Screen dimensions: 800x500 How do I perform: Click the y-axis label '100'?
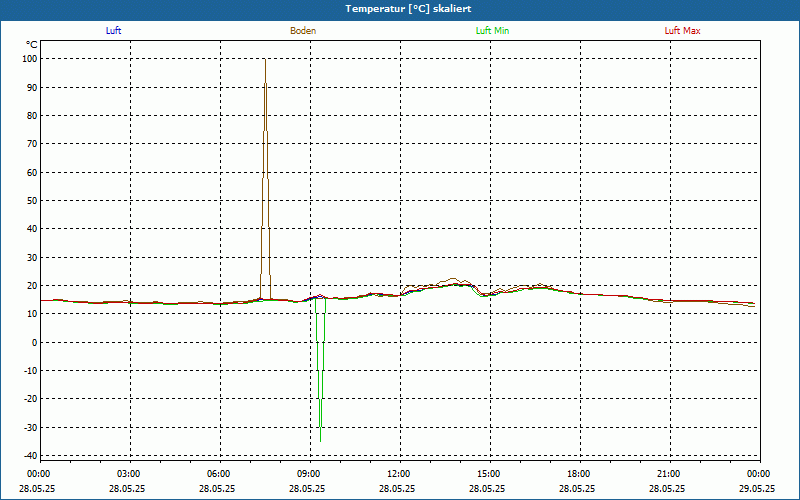30,59
